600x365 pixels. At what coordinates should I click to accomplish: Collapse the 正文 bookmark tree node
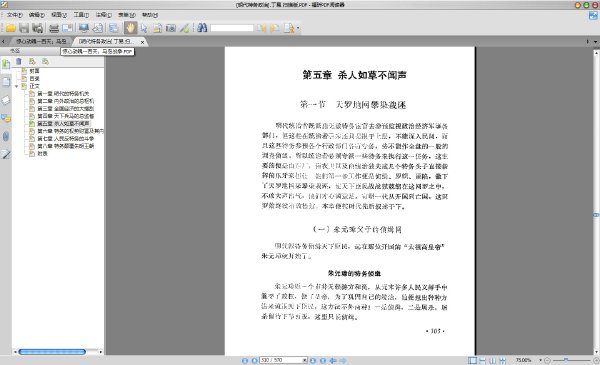(x=16, y=86)
